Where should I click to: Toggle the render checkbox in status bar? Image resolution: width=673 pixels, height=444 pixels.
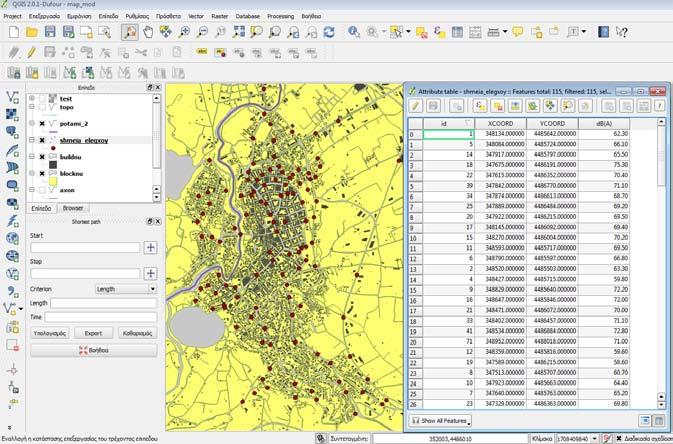619,438
